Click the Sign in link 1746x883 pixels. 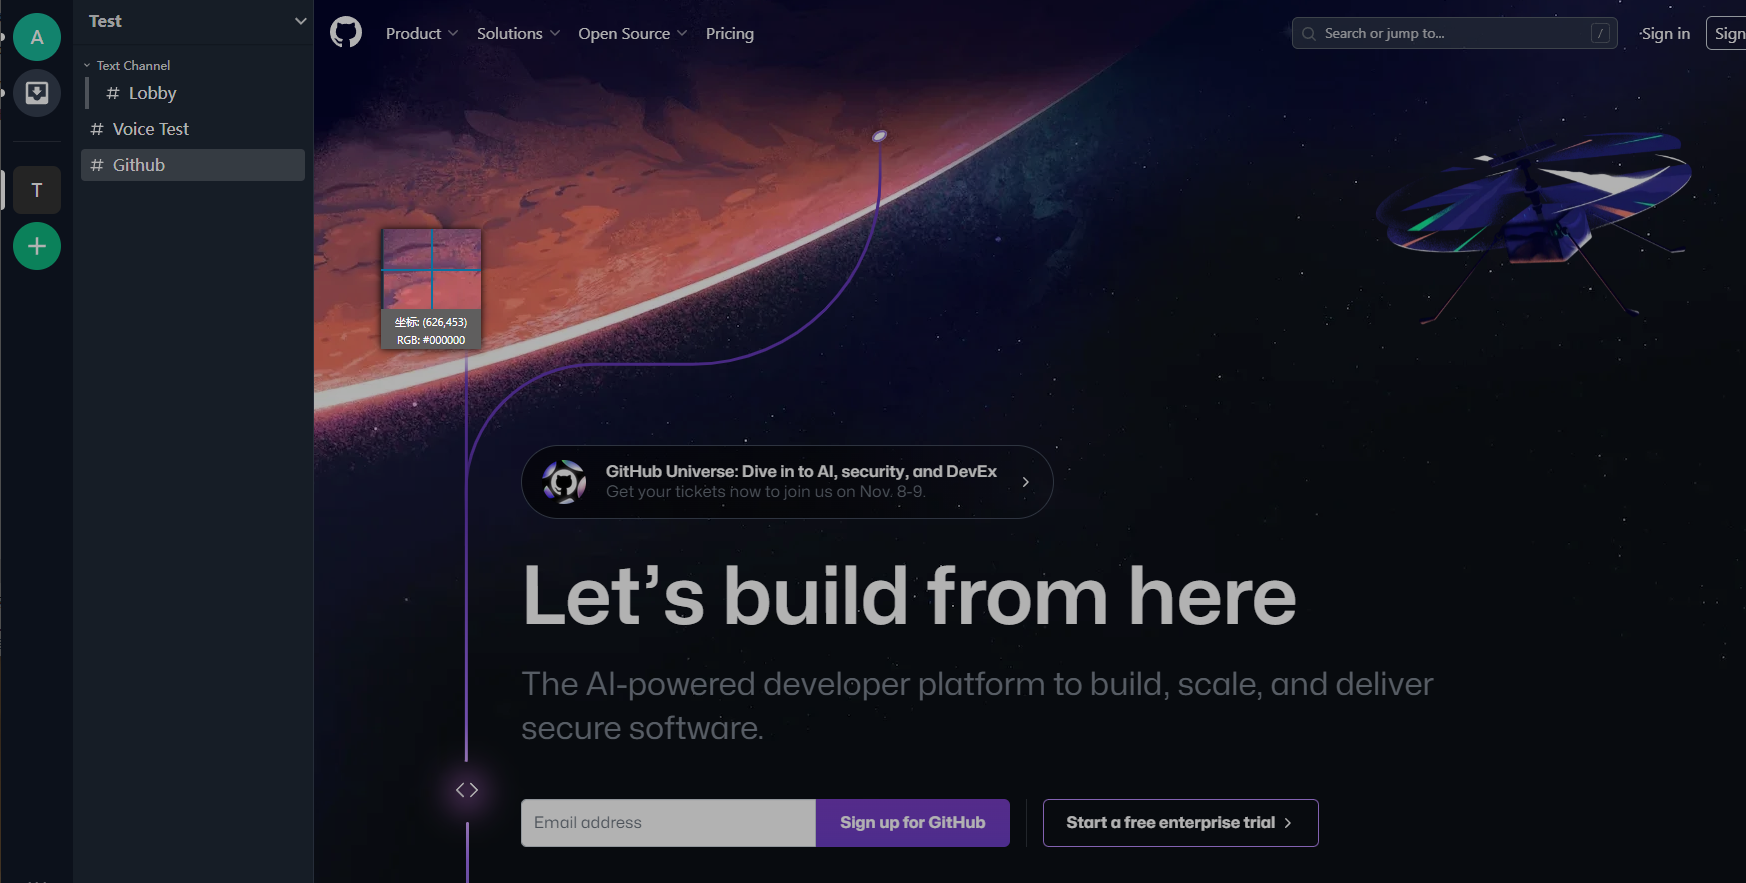[x=1666, y=33]
